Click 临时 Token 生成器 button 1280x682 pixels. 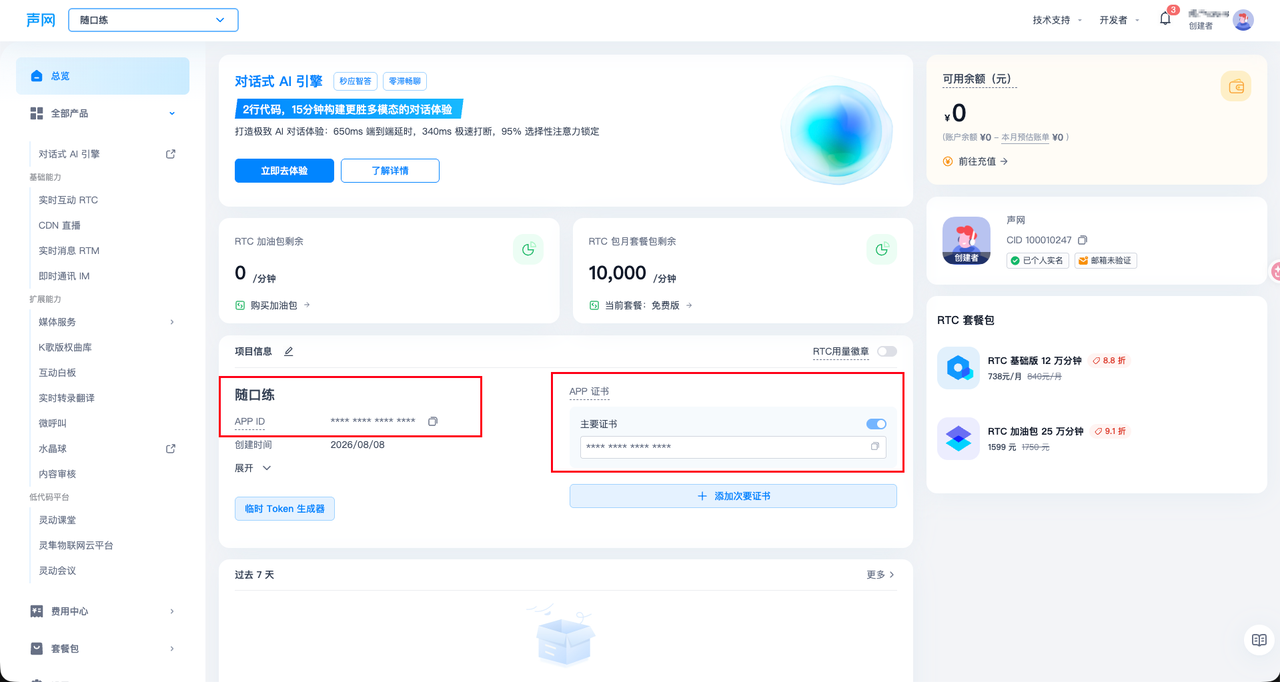(x=285, y=509)
